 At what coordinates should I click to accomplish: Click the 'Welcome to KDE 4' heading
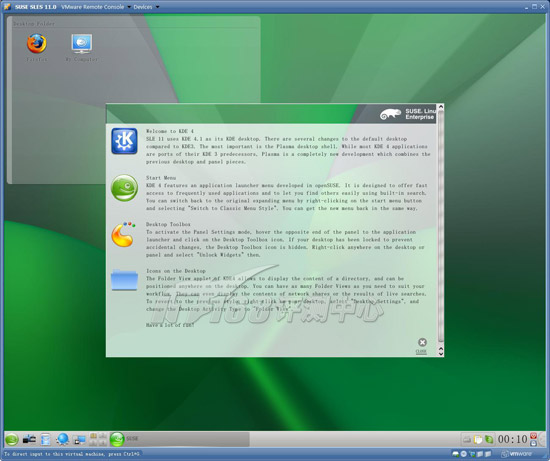(x=170, y=131)
